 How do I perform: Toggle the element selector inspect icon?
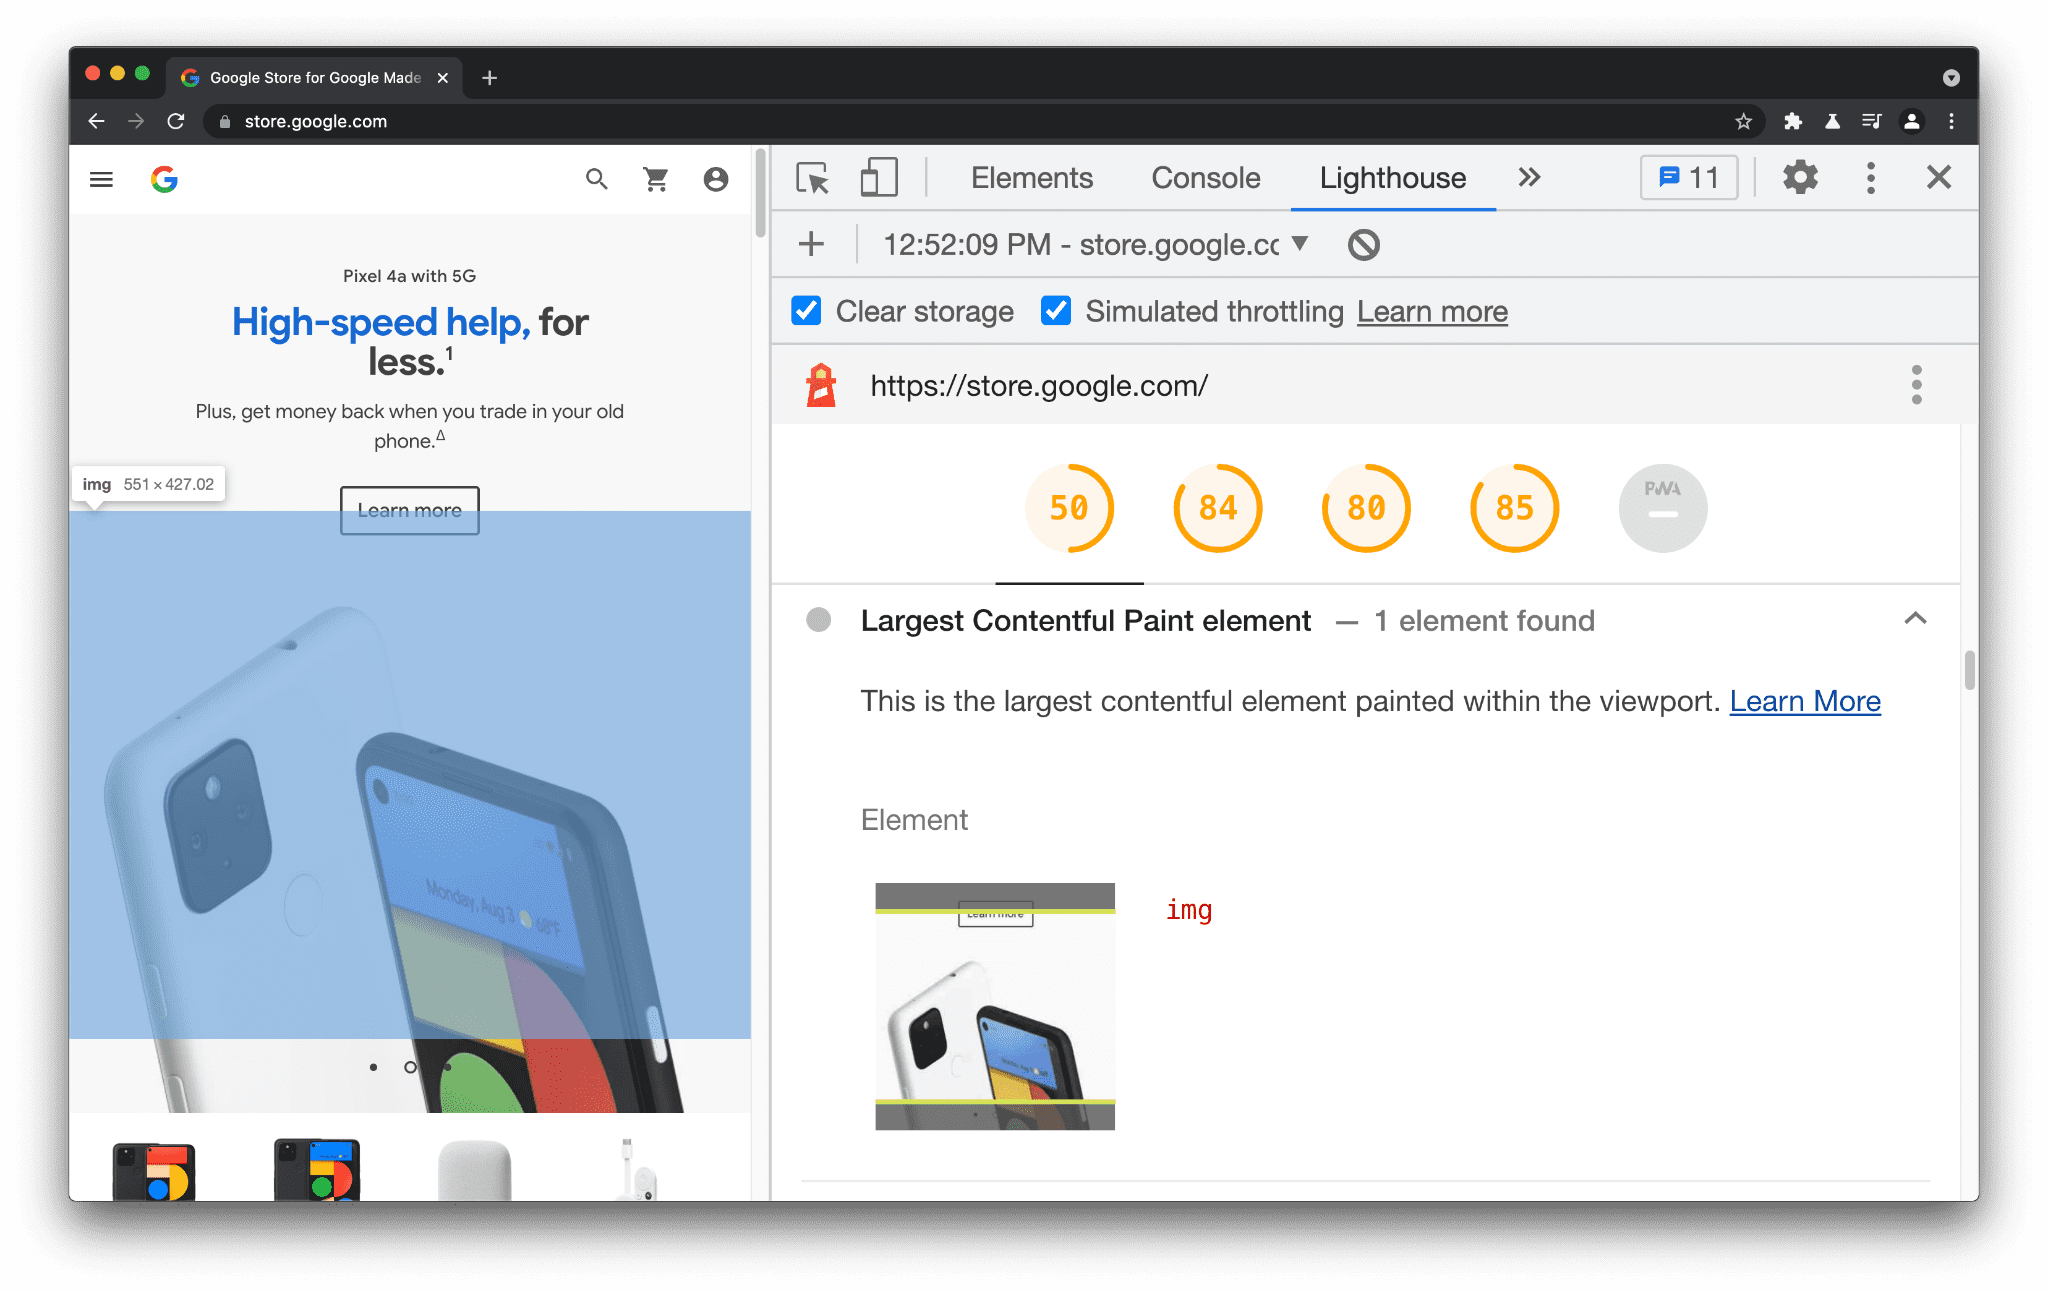(813, 179)
